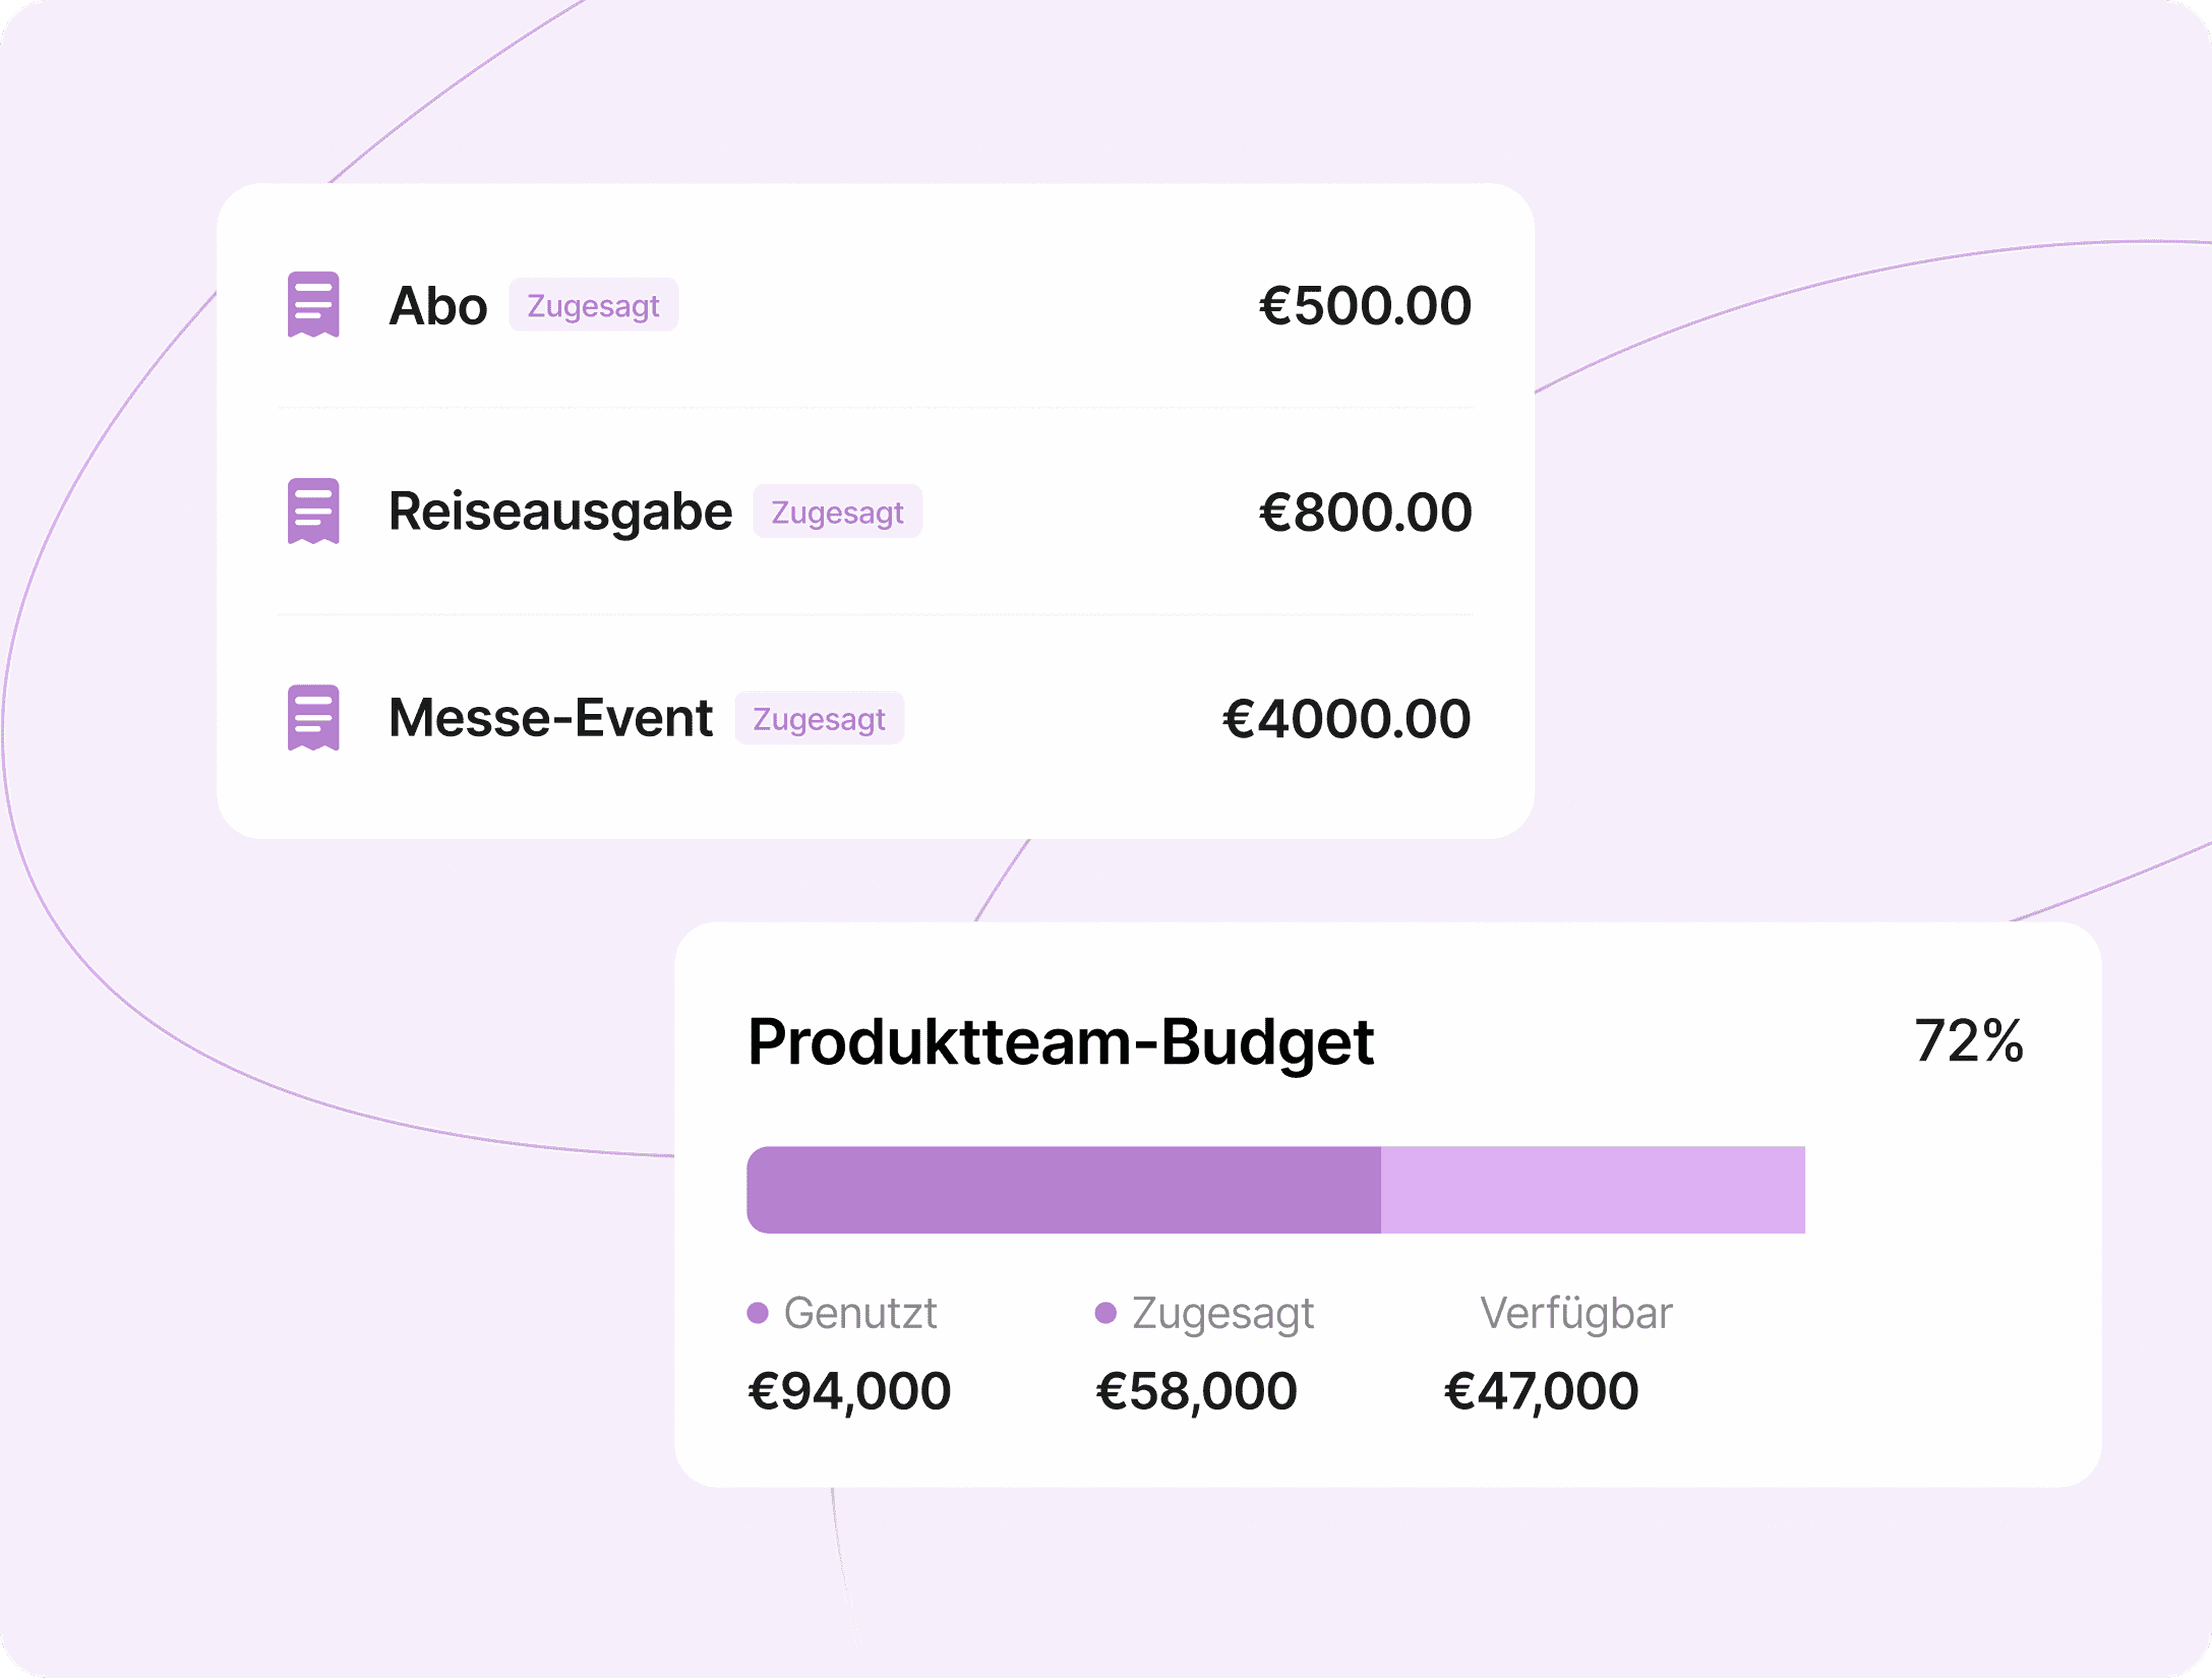
Task: Click the dark used segment of budget bar
Action: coord(1064,1190)
